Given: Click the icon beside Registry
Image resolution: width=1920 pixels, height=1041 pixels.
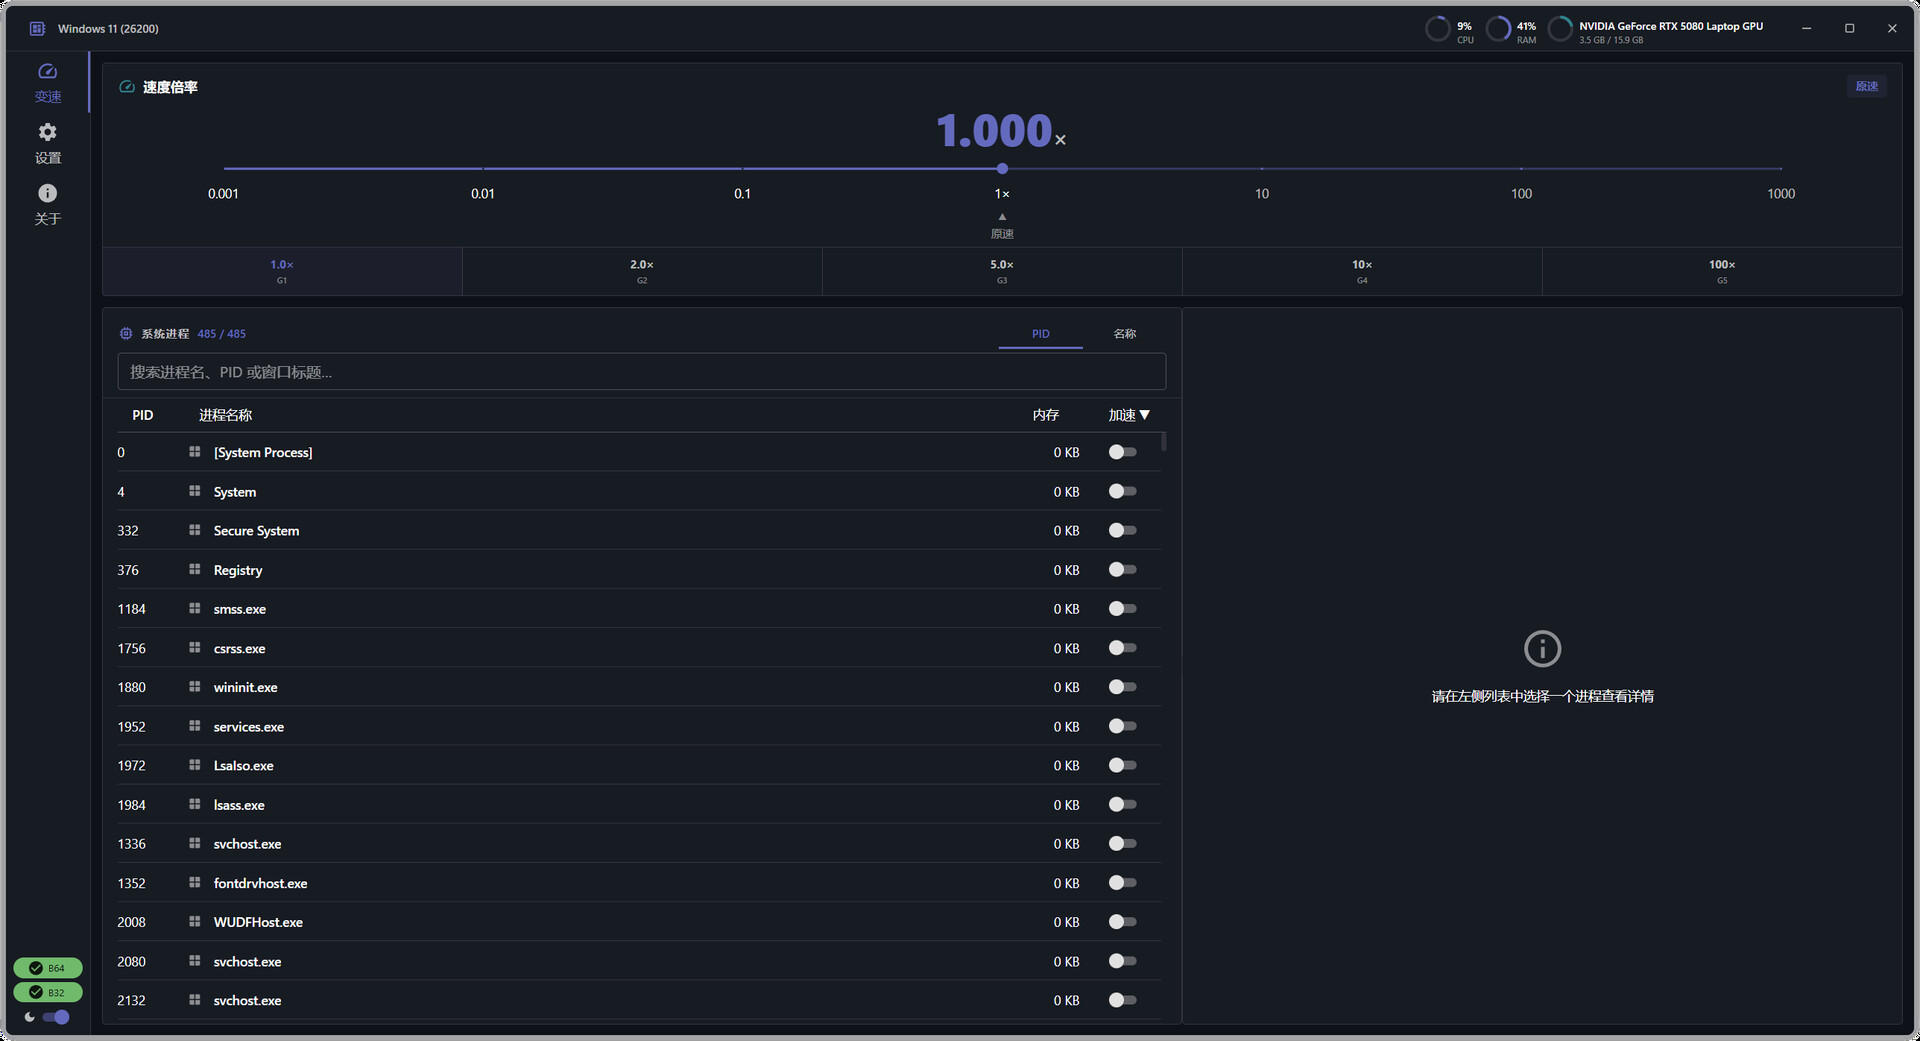Looking at the screenshot, I should click(x=195, y=569).
